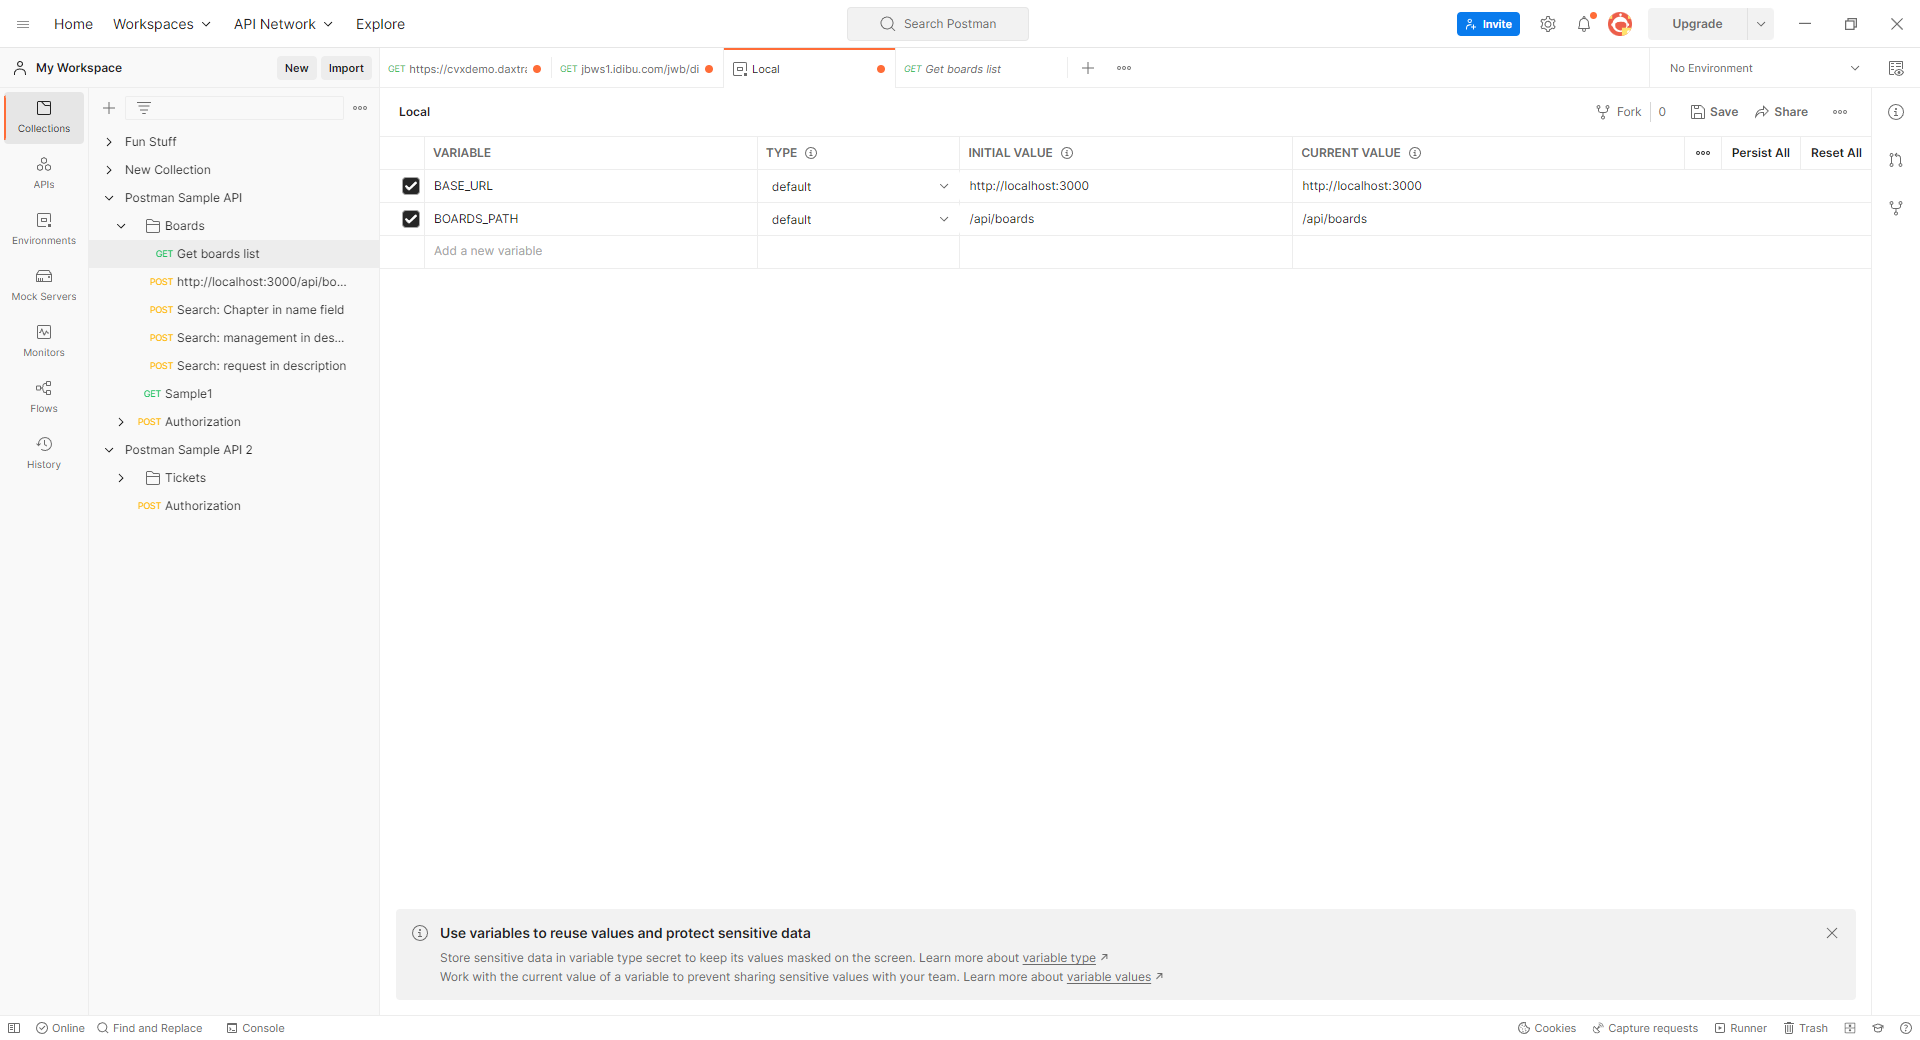Screen dimensions: 1920x1040
Task: Open the No Environment selector
Action: tap(1764, 68)
